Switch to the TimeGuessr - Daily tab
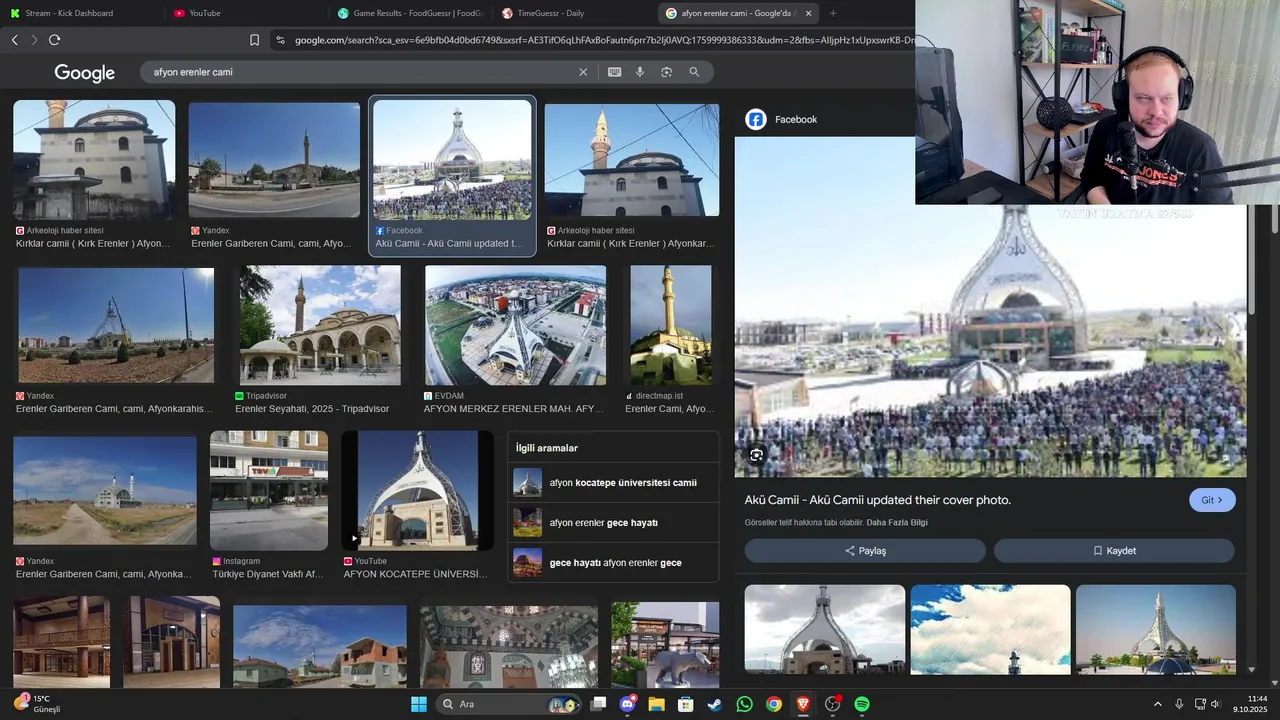This screenshot has width=1280, height=720. (x=574, y=13)
